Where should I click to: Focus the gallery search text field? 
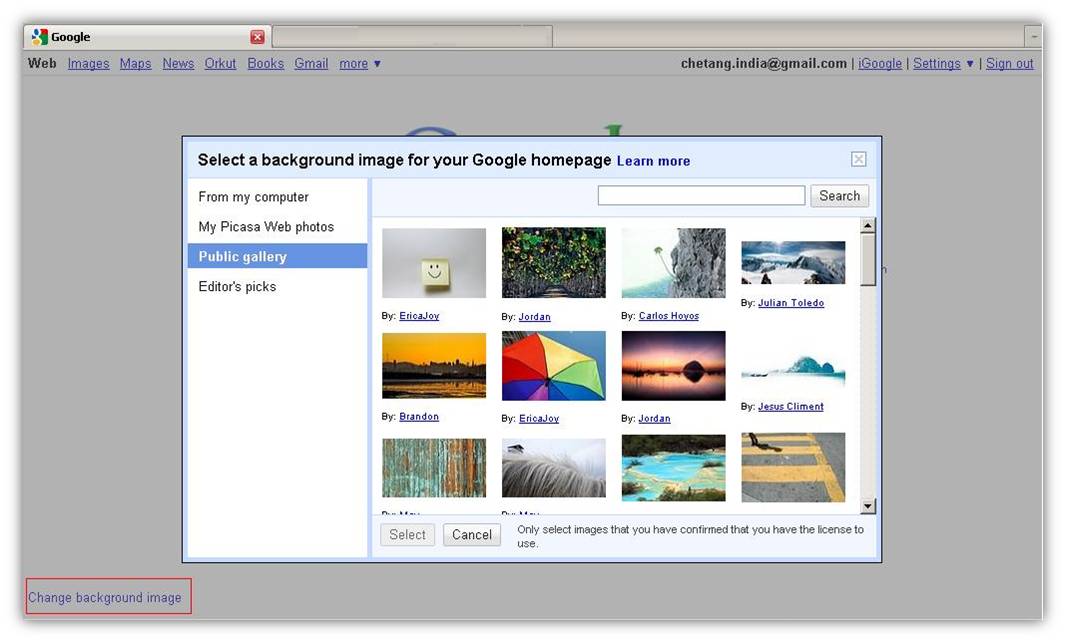click(702, 196)
